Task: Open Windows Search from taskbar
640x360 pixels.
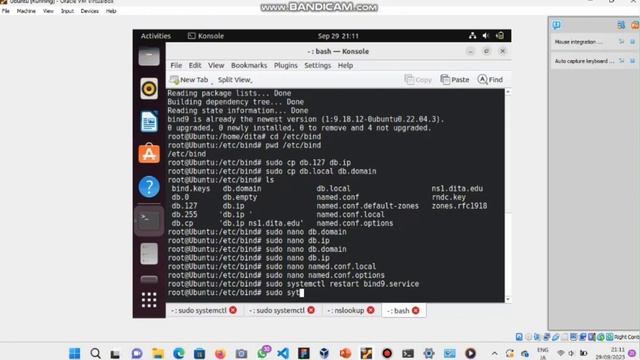Action: (96, 353)
